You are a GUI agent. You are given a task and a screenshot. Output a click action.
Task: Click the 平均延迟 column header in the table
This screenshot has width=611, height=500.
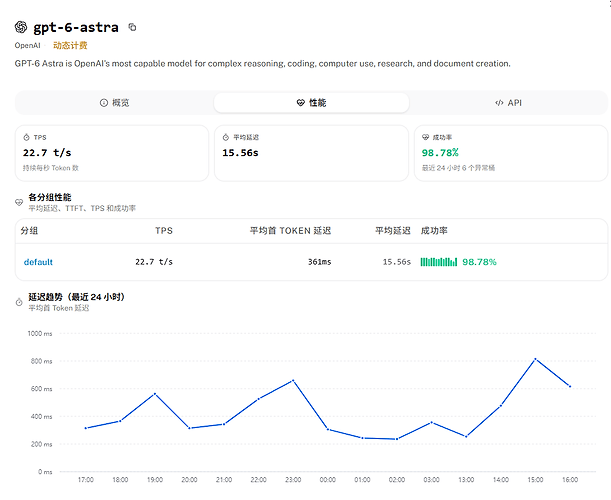(393, 231)
